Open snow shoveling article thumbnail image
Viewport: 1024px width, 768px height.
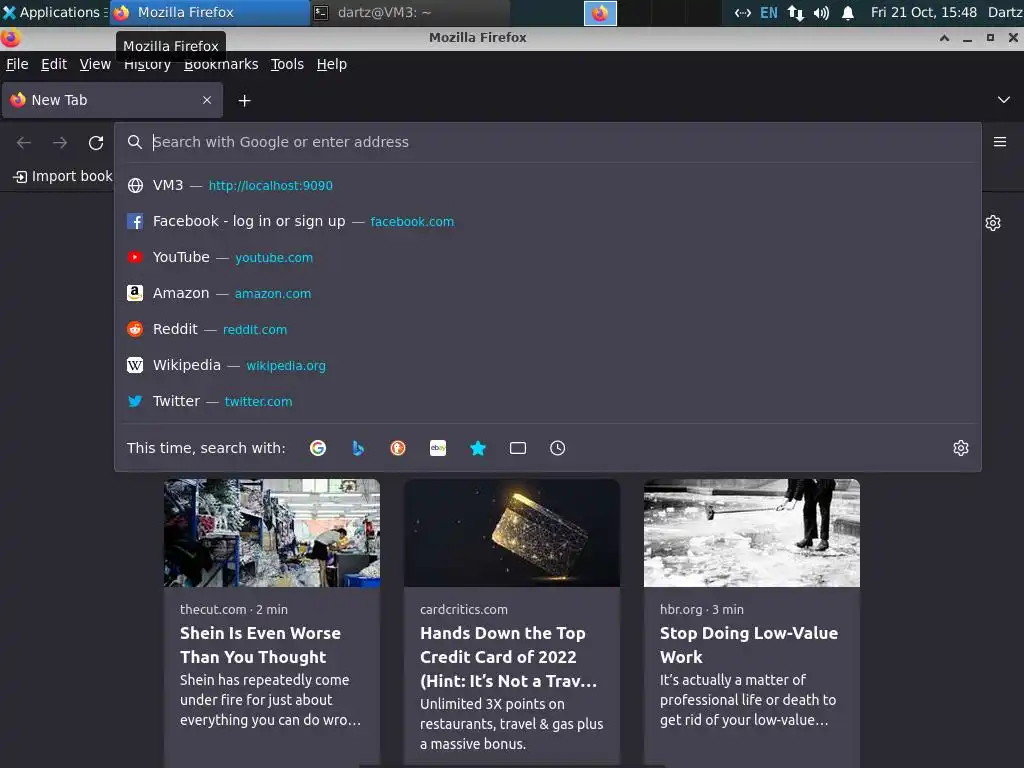pyautogui.click(x=752, y=533)
